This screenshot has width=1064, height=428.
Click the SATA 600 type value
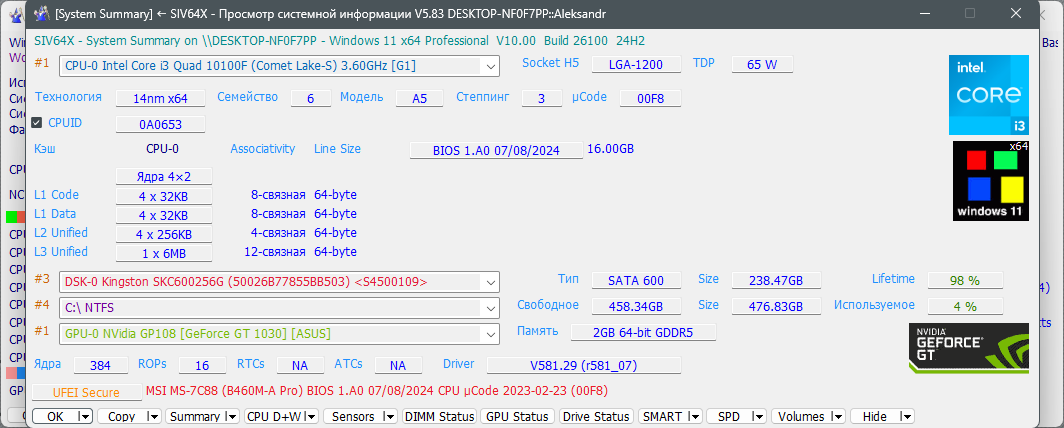pyautogui.click(x=636, y=281)
